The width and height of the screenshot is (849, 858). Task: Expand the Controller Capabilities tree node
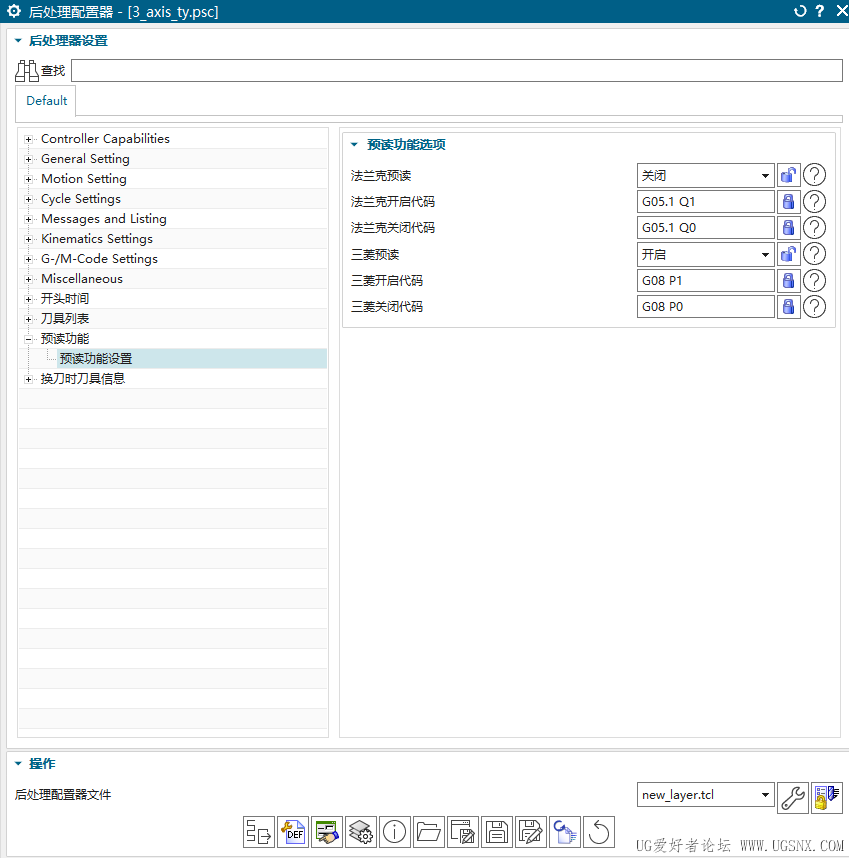pos(29,139)
